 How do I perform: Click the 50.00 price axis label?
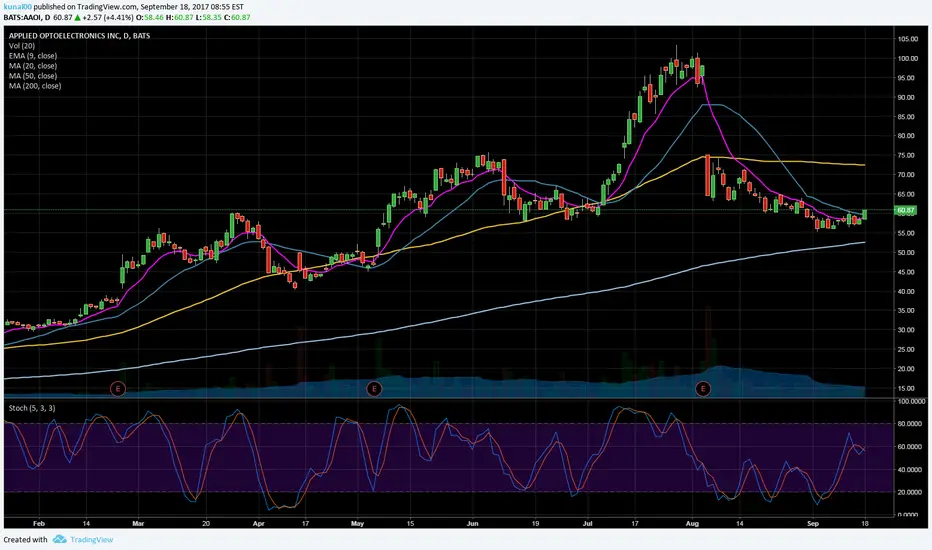(x=907, y=252)
